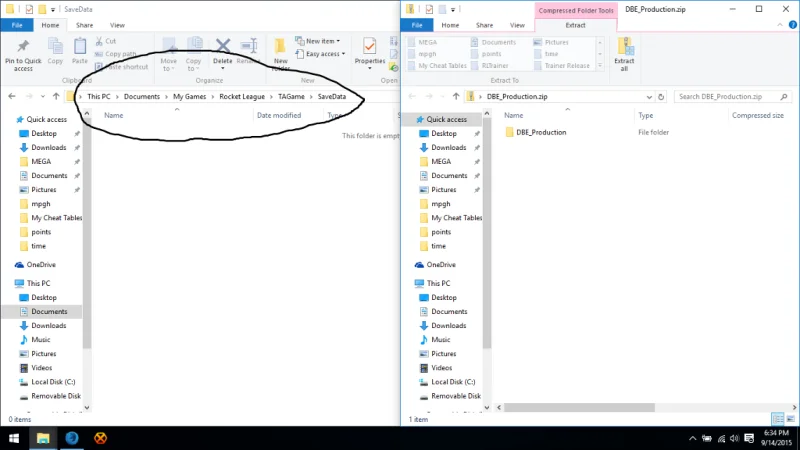The height and width of the screenshot is (450, 800).
Task: Expand address history dropdown in zip window
Action: (x=649, y=96)
